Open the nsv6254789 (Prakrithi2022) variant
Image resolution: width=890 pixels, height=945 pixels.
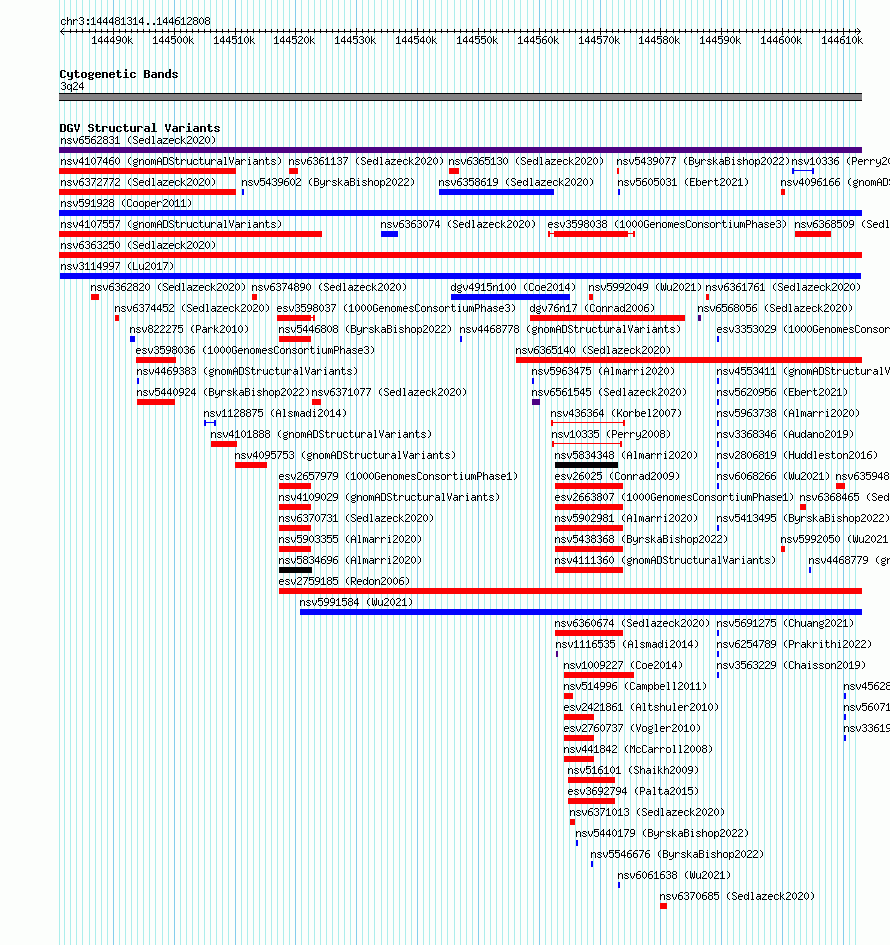(794, 645)
